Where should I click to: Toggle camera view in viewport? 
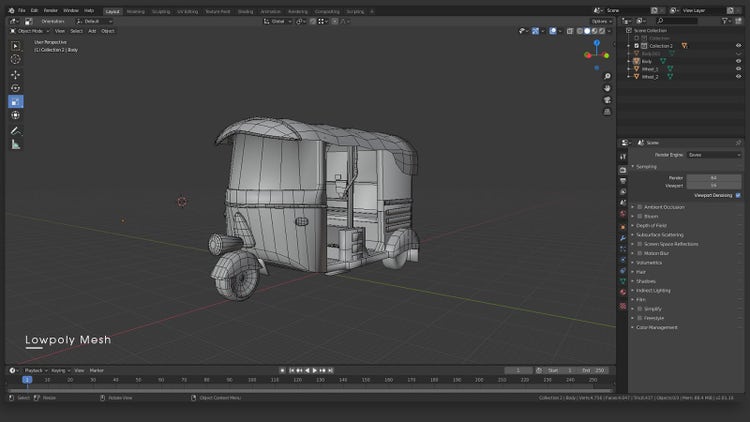click(607, 99)
